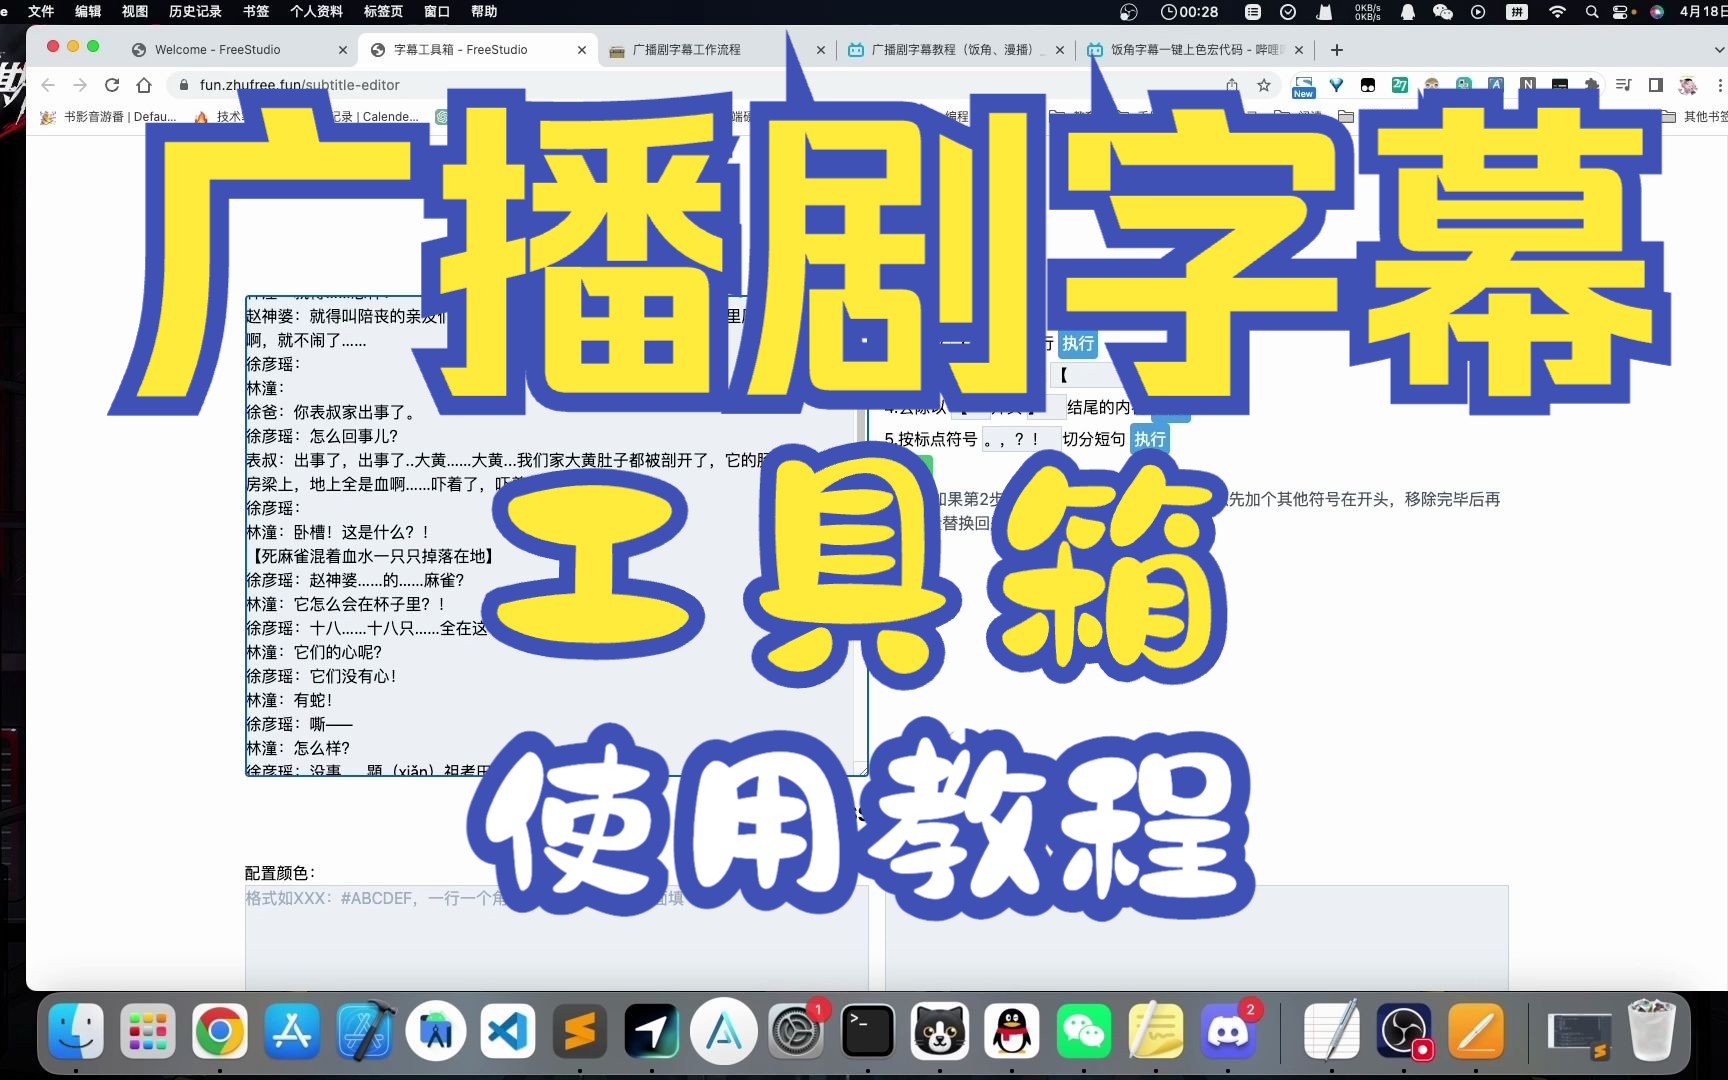This screenshot has width=1728, height=1080.
Task: Open QQ penguin app in the Dock
Action: tap(1012, 1031)
